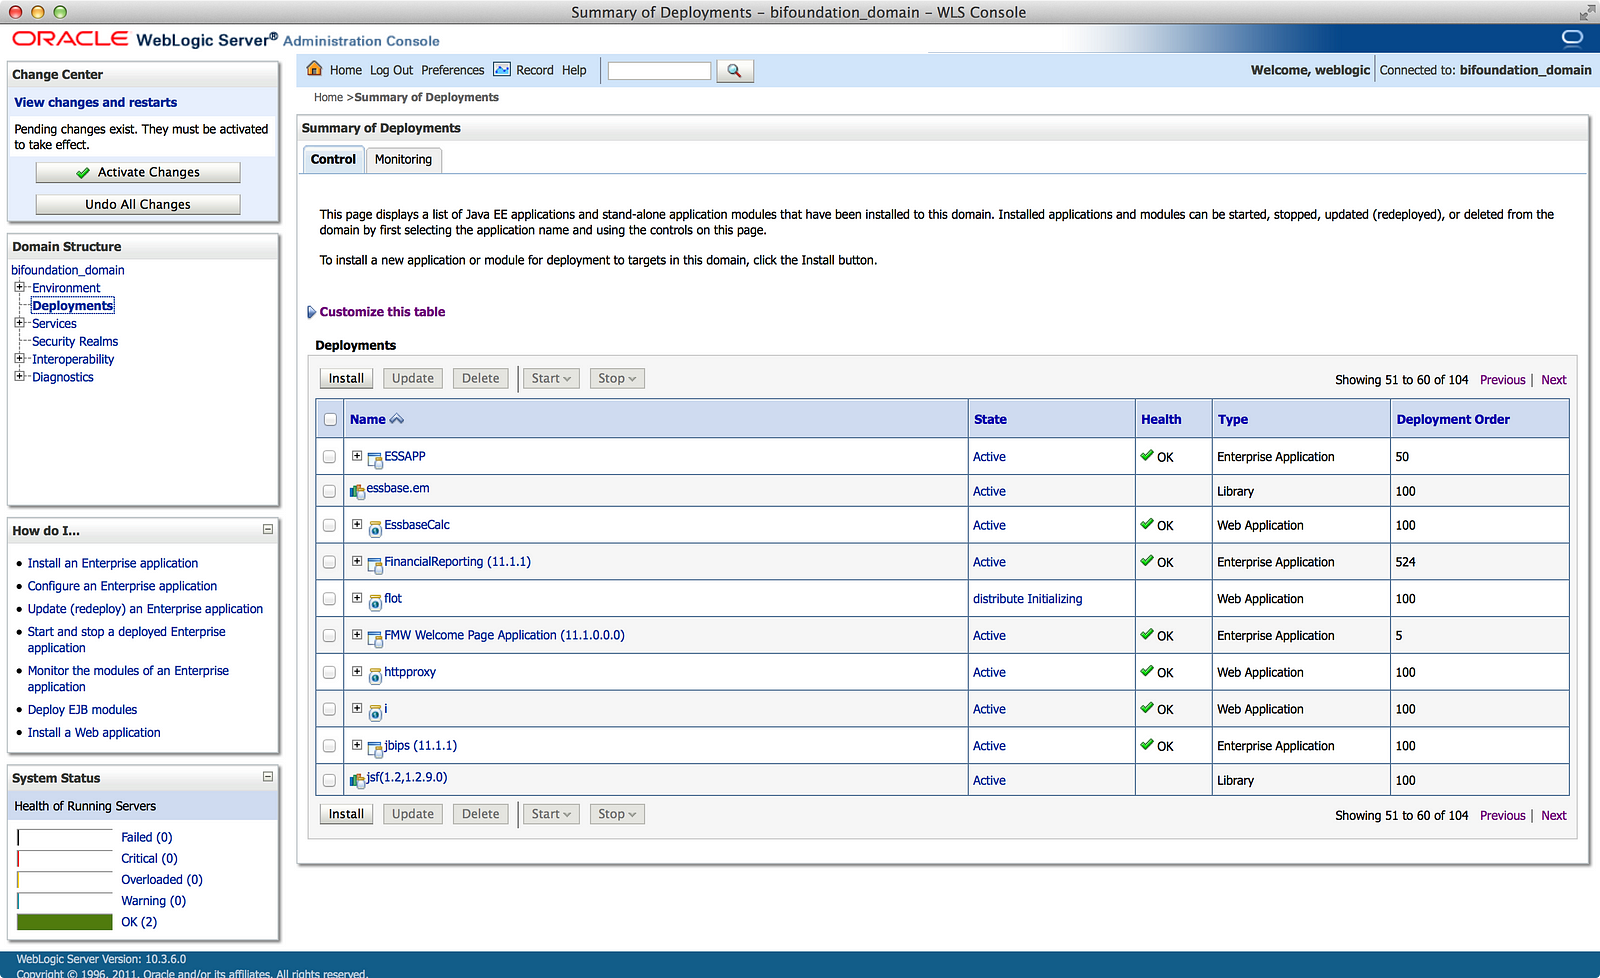Click the bottom Delete button
Screen dimensions: 1600x978
(480, 814)
